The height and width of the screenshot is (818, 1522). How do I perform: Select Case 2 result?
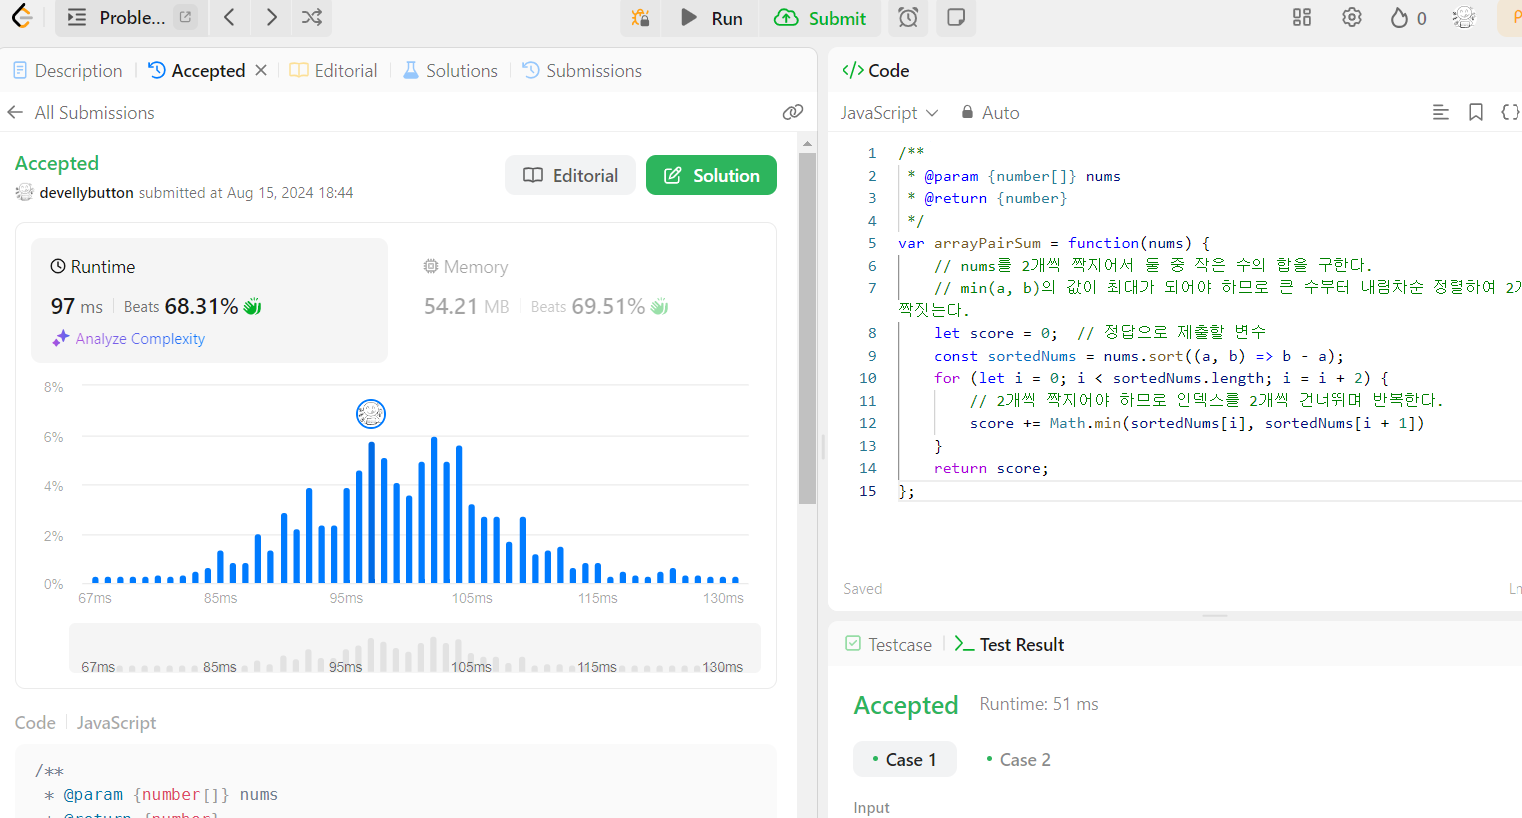1018,759
